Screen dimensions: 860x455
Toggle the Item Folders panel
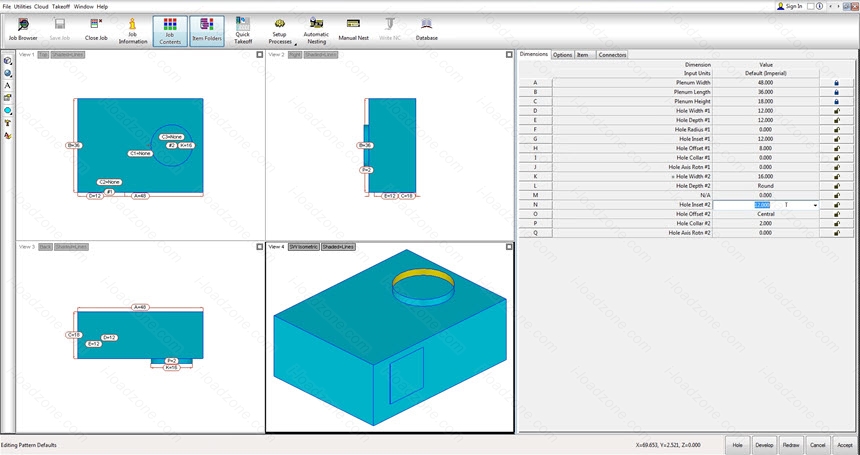click(207, 31)
